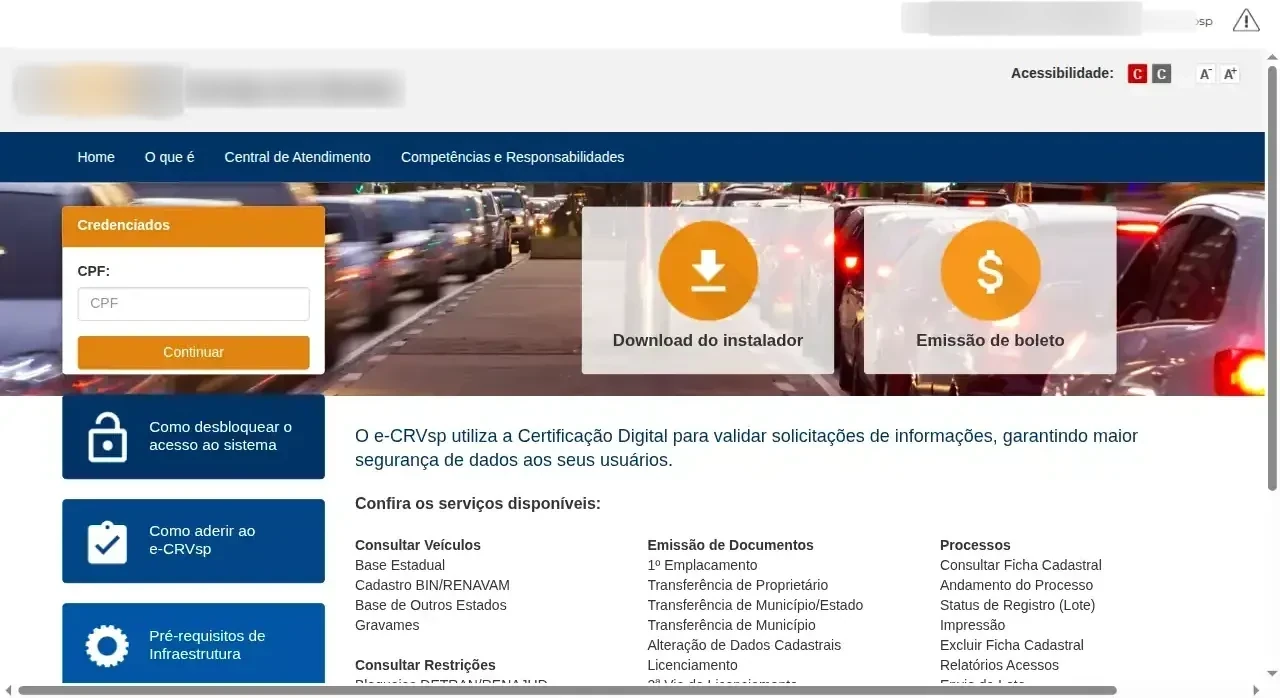Go to Central de Atendimento
Image resolution: width=1280 pixels, height=698 pixels.
pyautogui.click(x=297, y=157)
